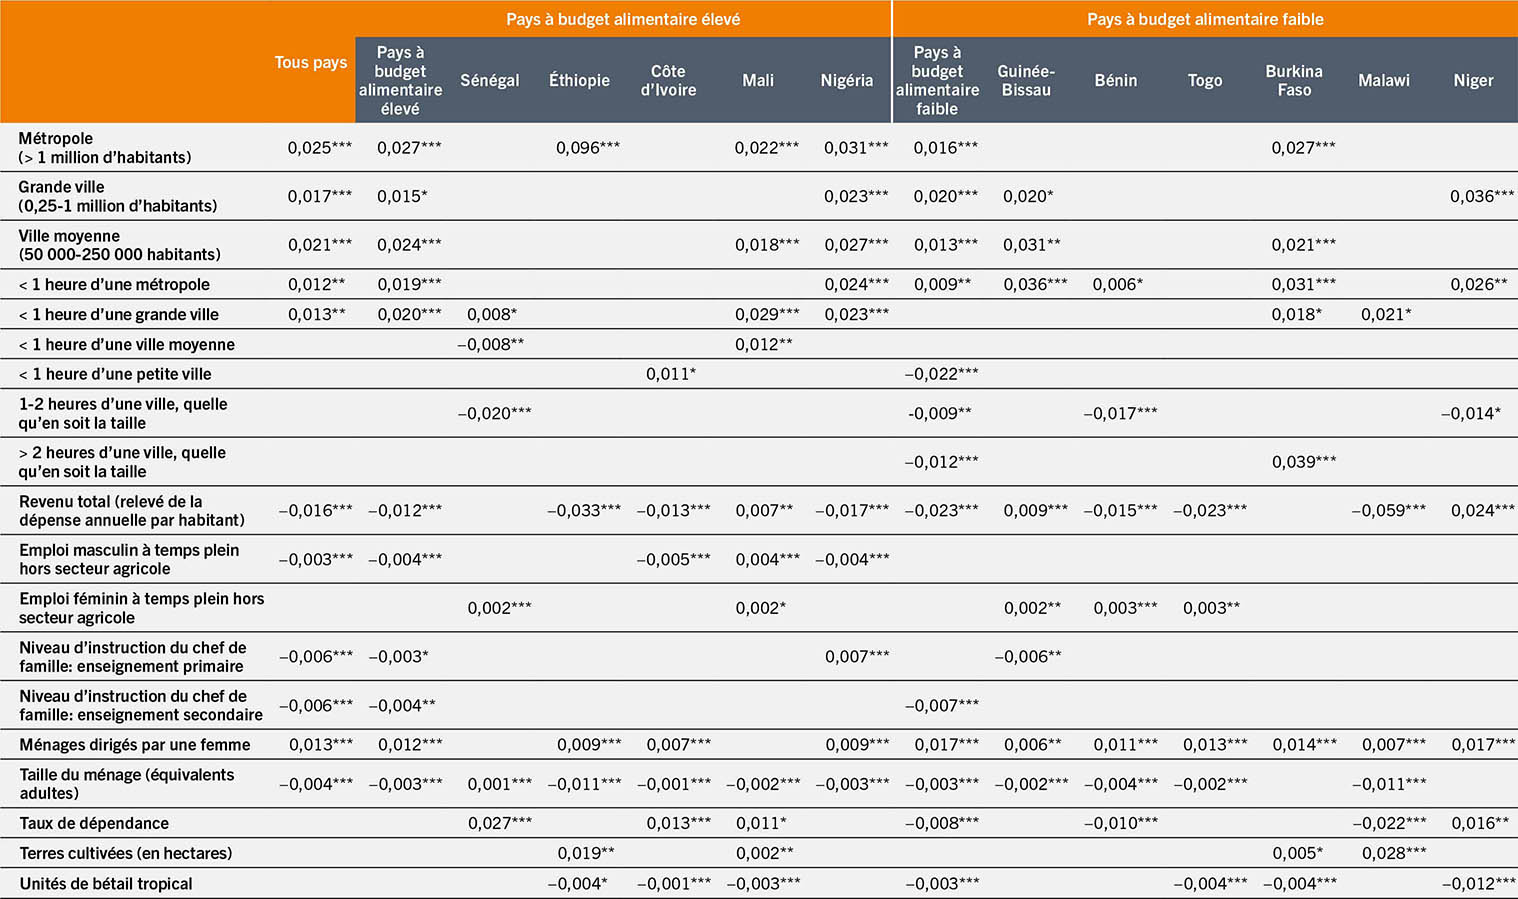This screenshot has width=1518, height=899.
Task: Click the "Terres cultivées (en hectares)" row label
Action: click(x=125, y=853)
